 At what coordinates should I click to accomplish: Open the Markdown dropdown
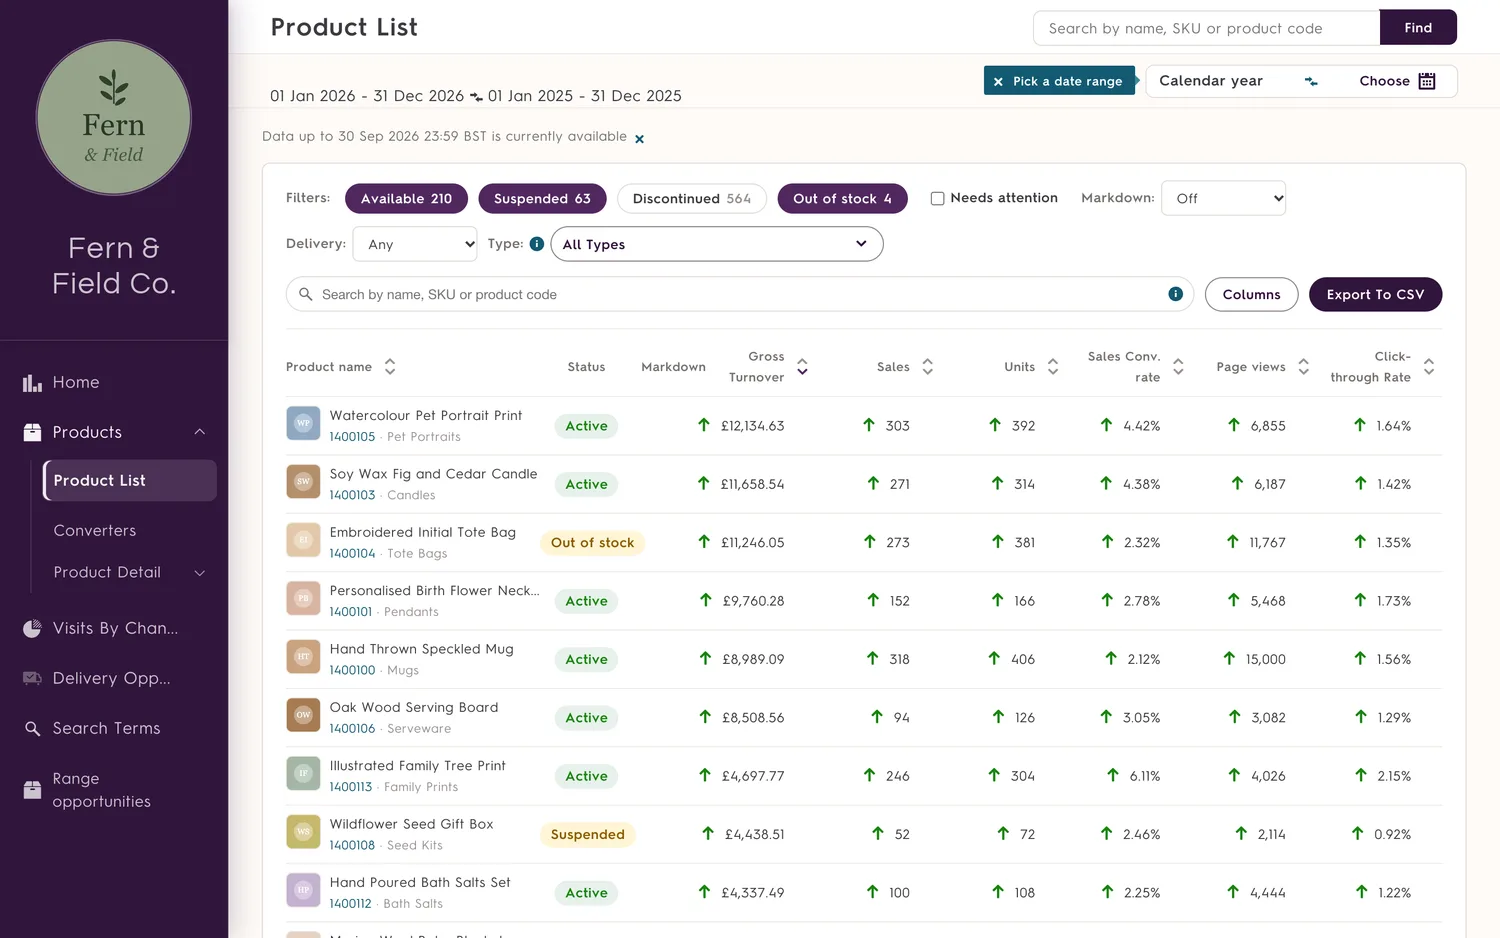click(1223, 198)
